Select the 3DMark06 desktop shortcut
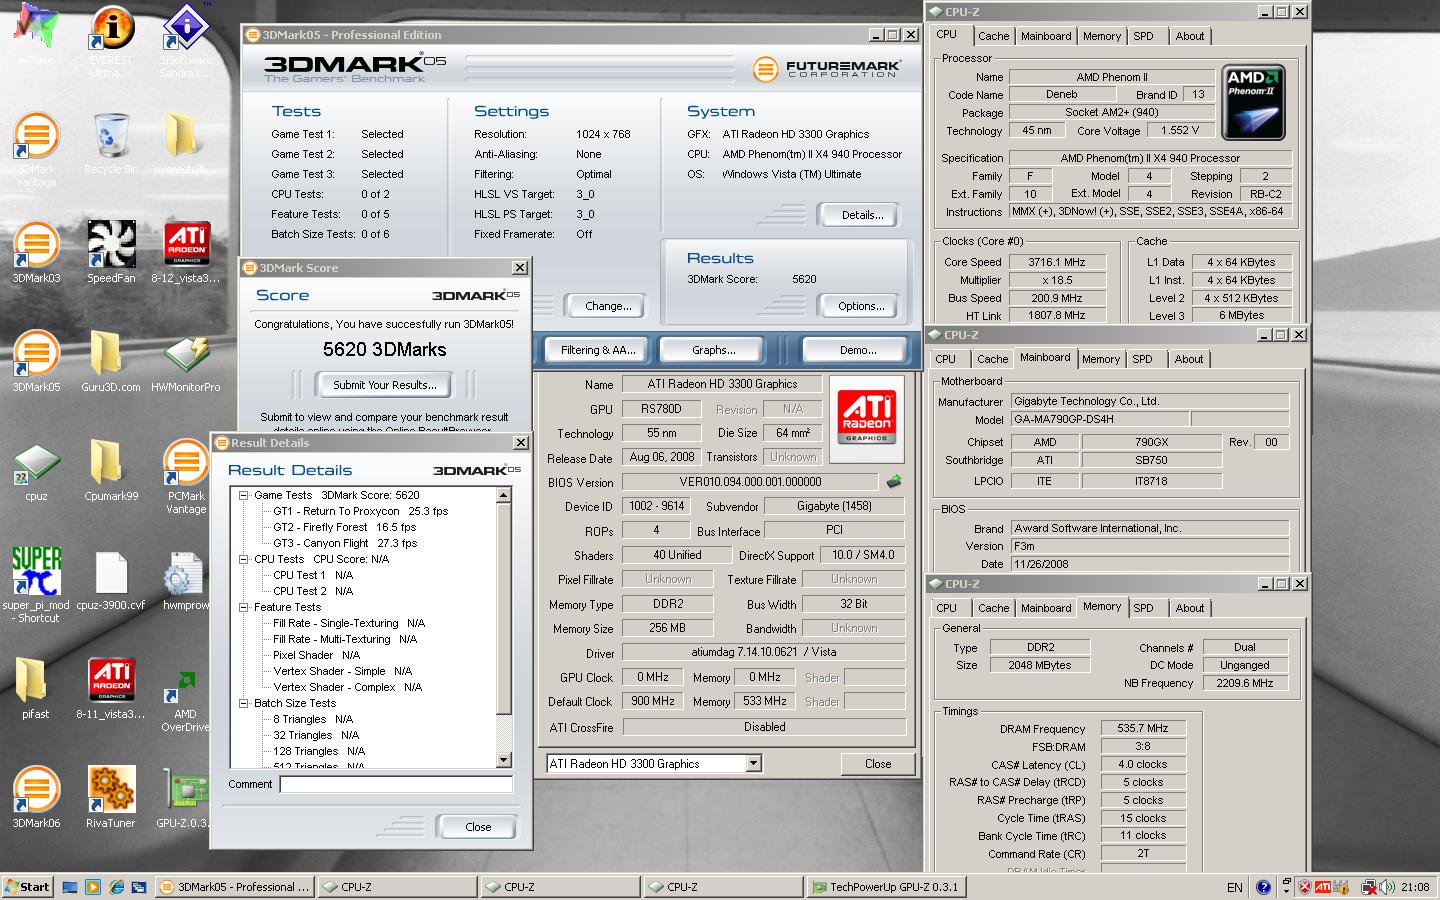 [x=36, y=797]
